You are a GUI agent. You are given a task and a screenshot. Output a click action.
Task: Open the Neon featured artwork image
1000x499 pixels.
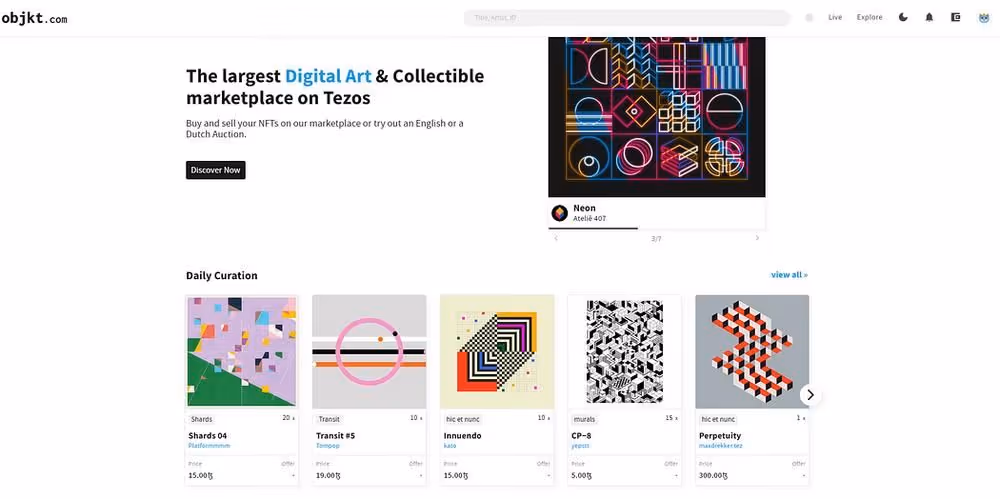[656, 117]
